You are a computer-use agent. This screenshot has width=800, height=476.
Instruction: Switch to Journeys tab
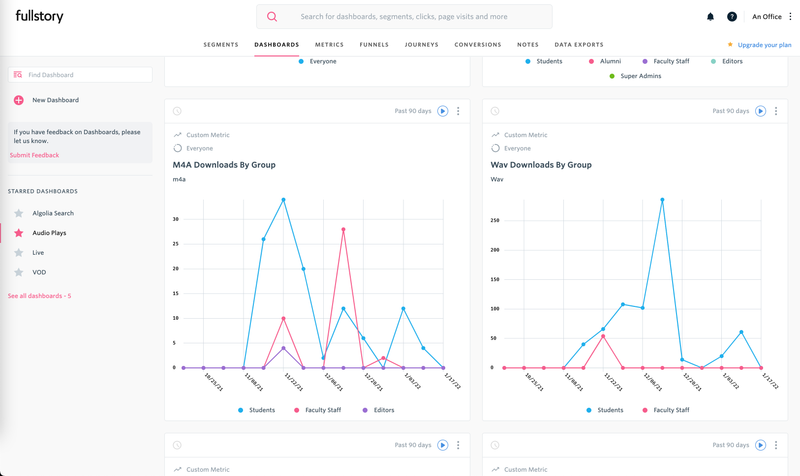(421, 45)
